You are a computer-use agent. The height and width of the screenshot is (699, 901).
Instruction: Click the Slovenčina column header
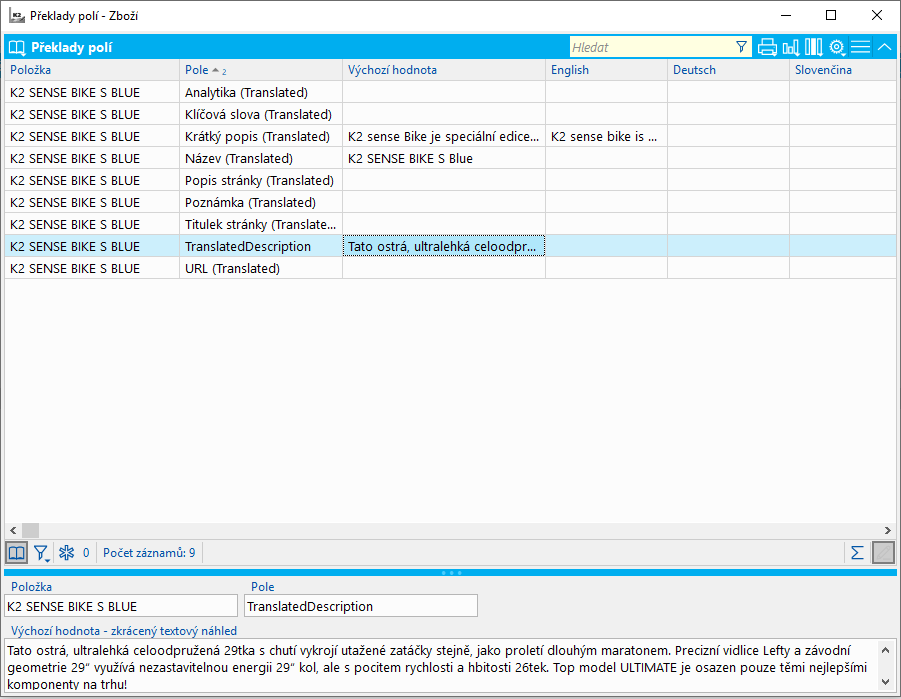pos(842,70)
